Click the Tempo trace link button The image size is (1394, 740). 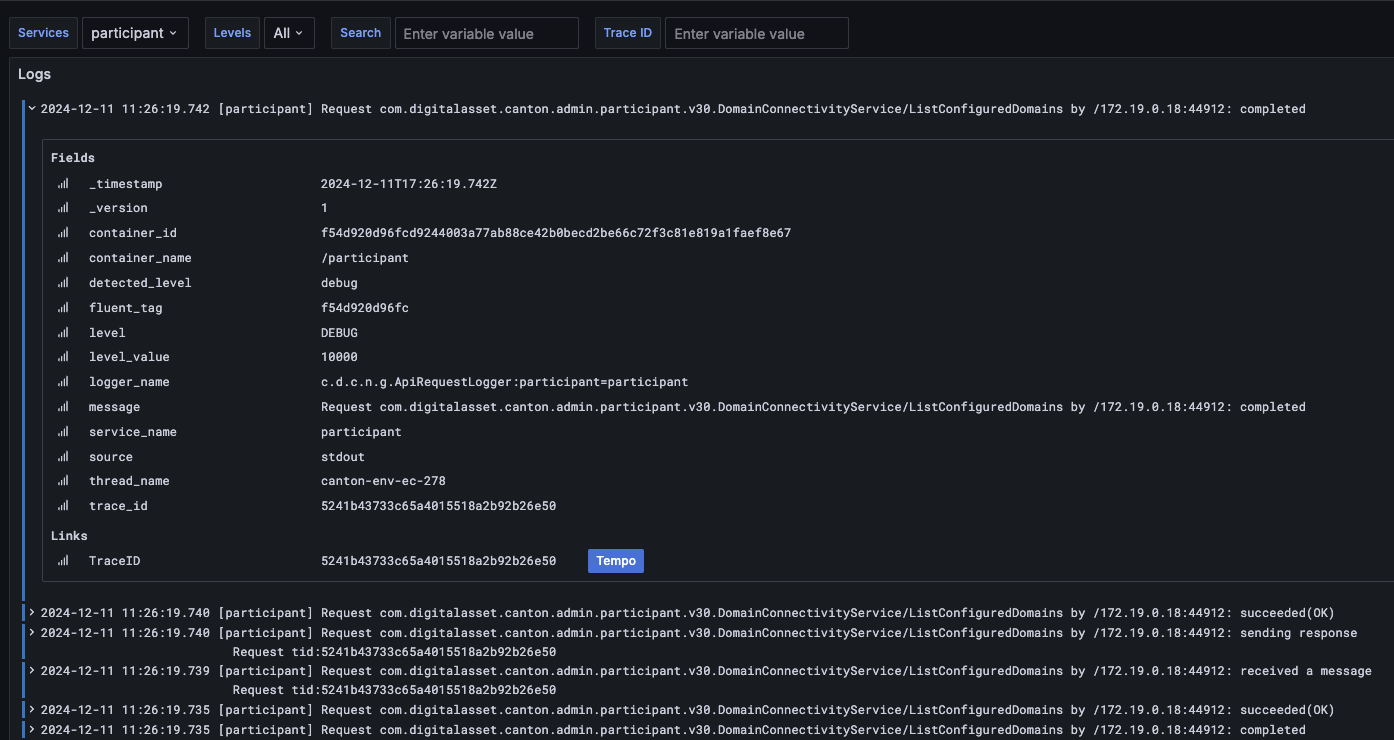615,561
